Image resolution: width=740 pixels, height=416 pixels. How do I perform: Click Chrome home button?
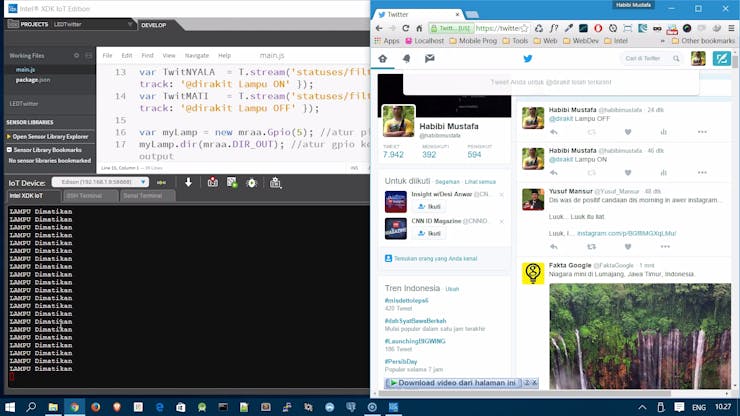coord(419,28)
